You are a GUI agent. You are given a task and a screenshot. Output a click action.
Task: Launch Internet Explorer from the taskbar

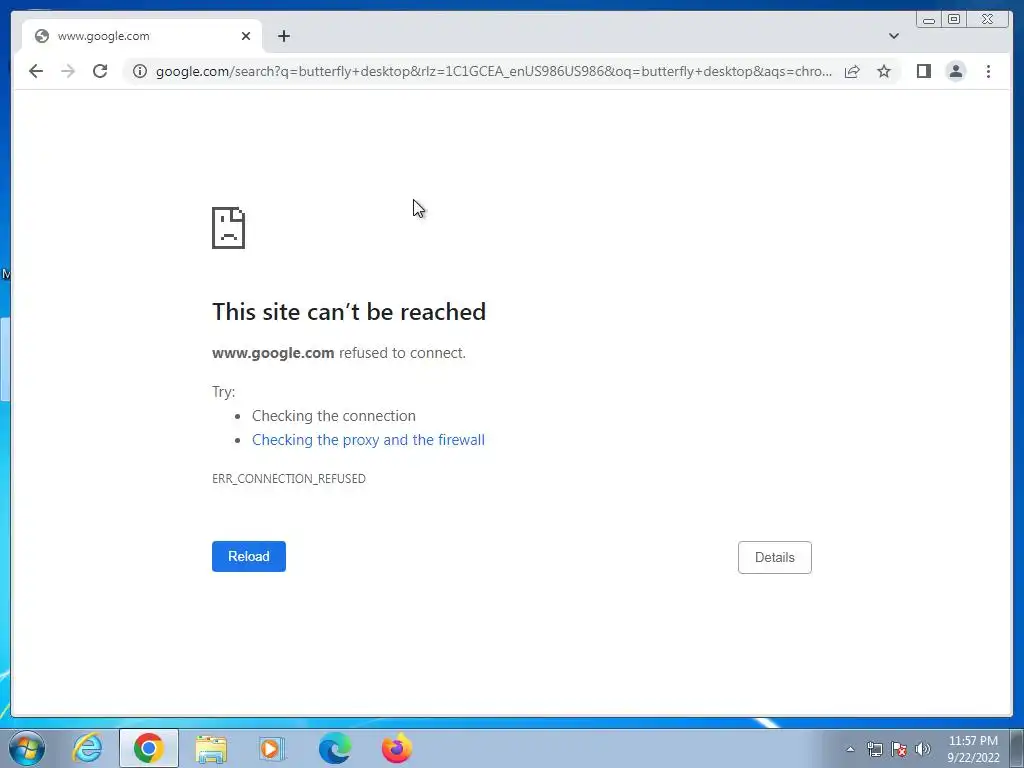click(88, 748)
